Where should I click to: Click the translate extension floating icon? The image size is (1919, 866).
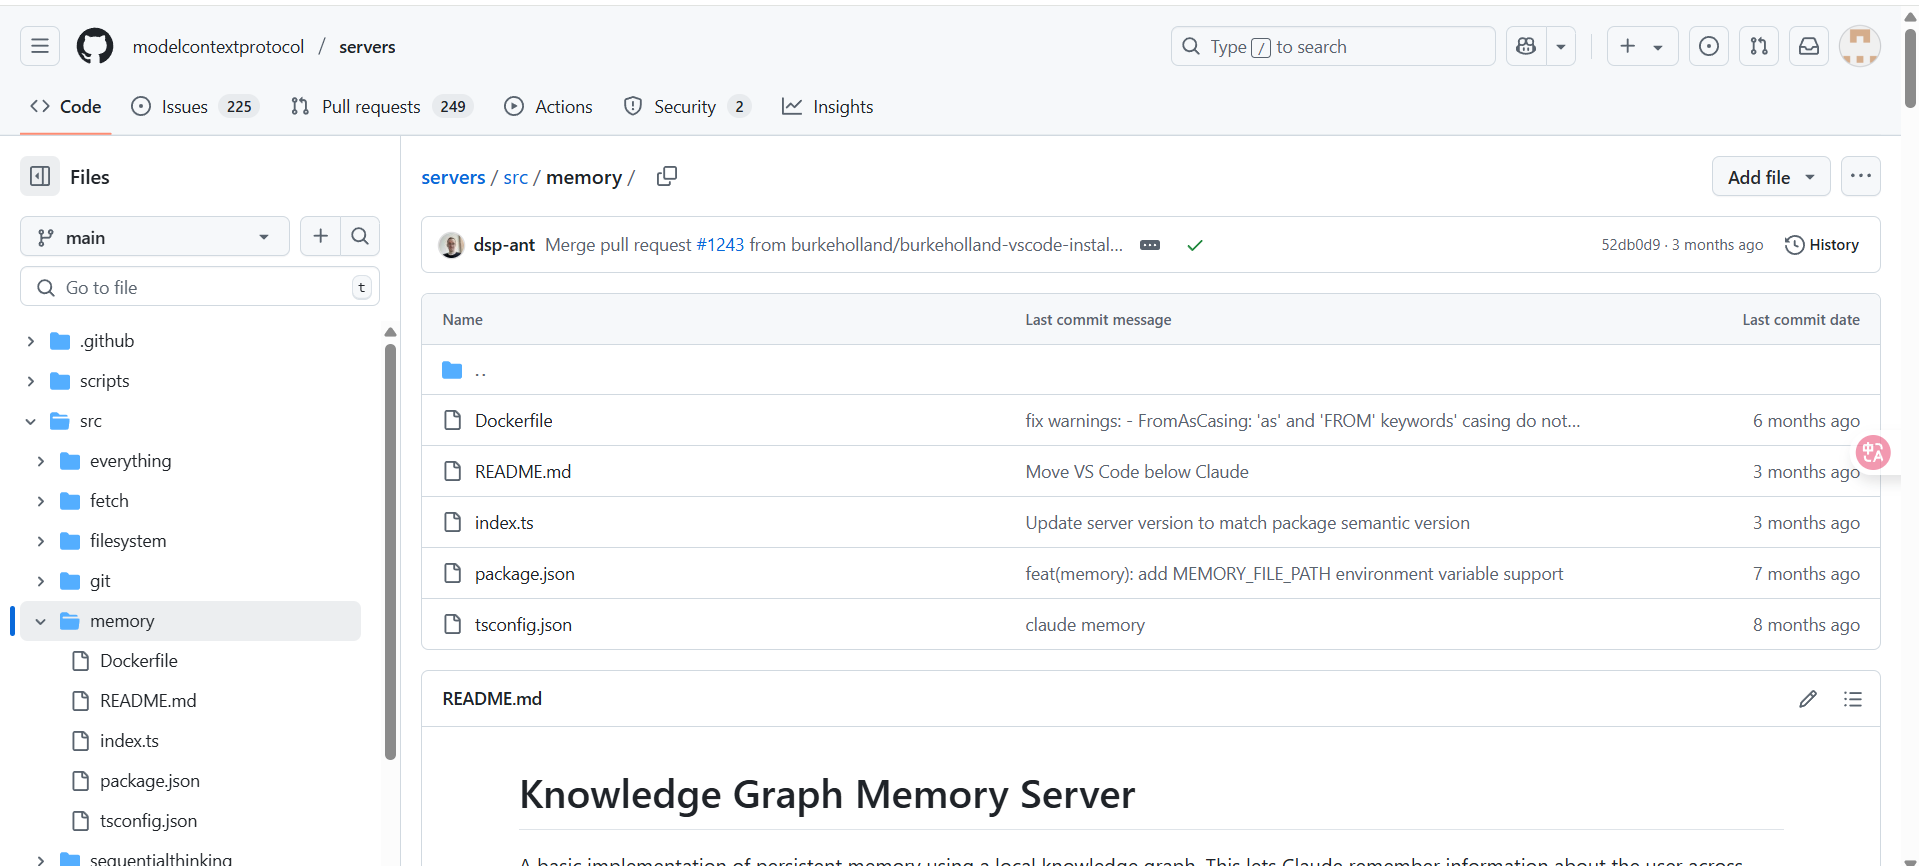1873,452
